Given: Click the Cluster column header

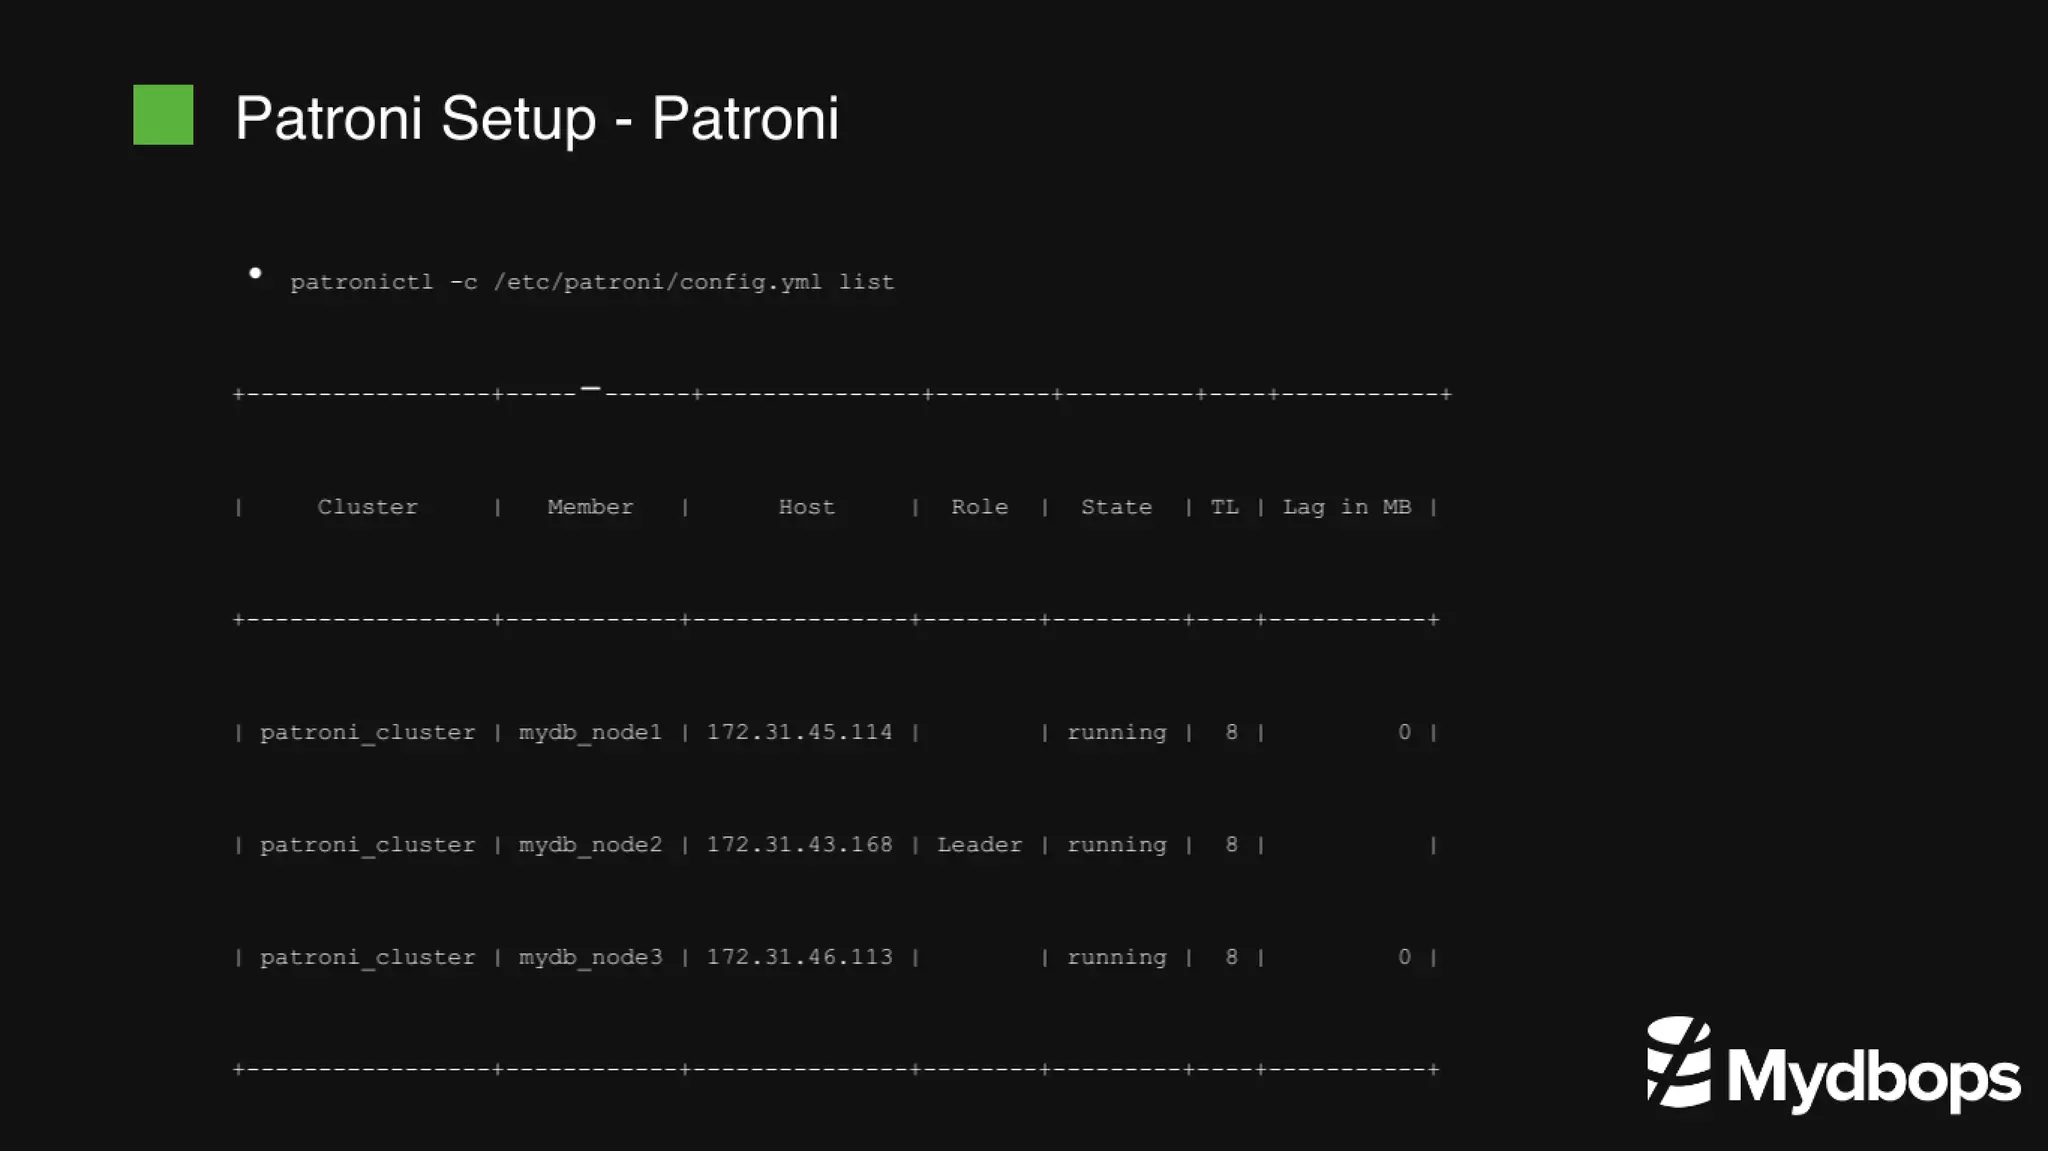Looking at the screenshot, I should [368, 507].
